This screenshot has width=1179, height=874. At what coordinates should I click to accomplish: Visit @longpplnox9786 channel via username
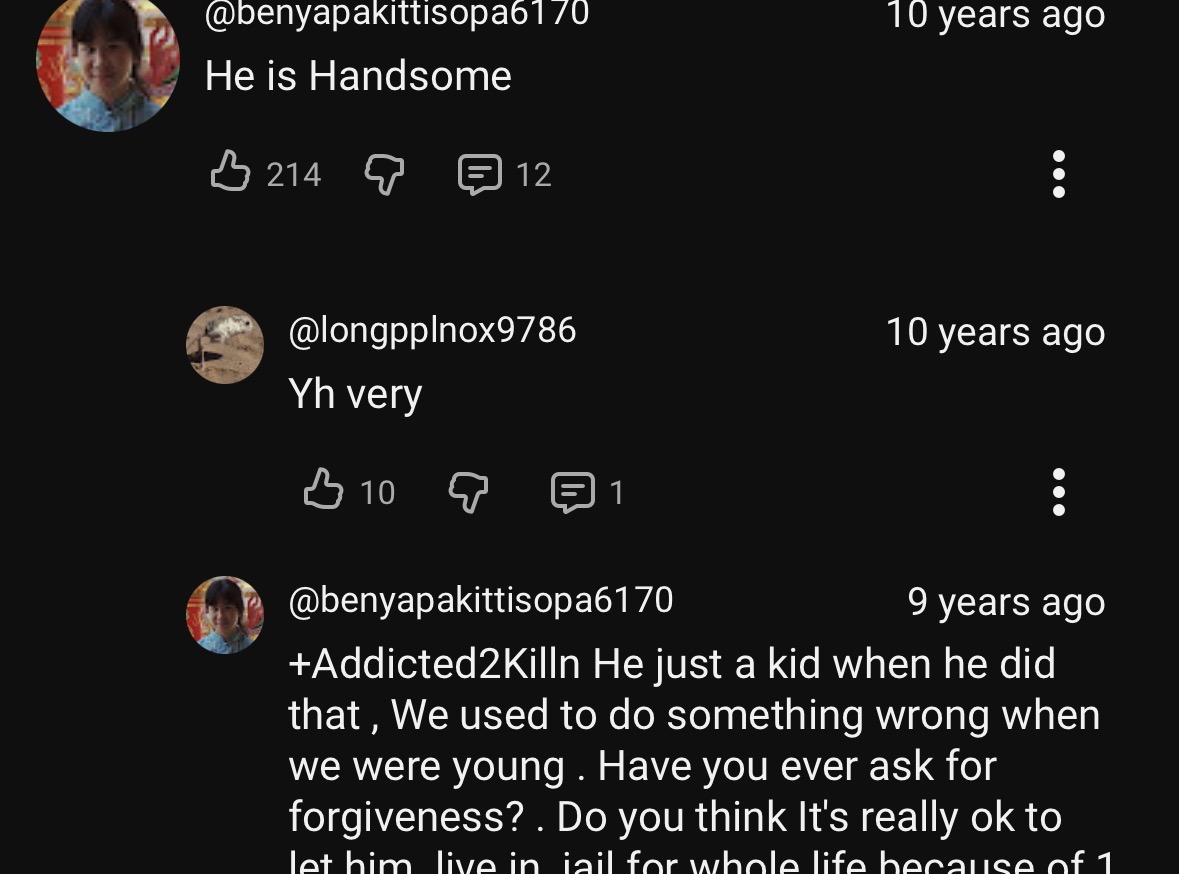432,330
